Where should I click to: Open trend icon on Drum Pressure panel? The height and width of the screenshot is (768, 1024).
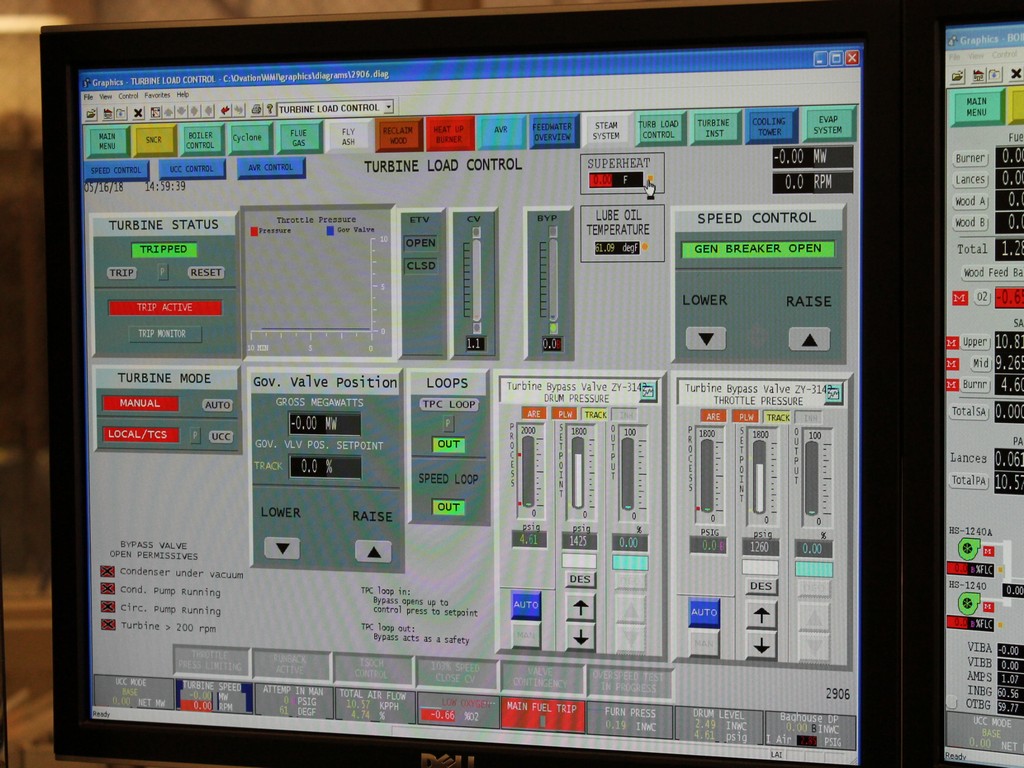click(x=648, y=392)
